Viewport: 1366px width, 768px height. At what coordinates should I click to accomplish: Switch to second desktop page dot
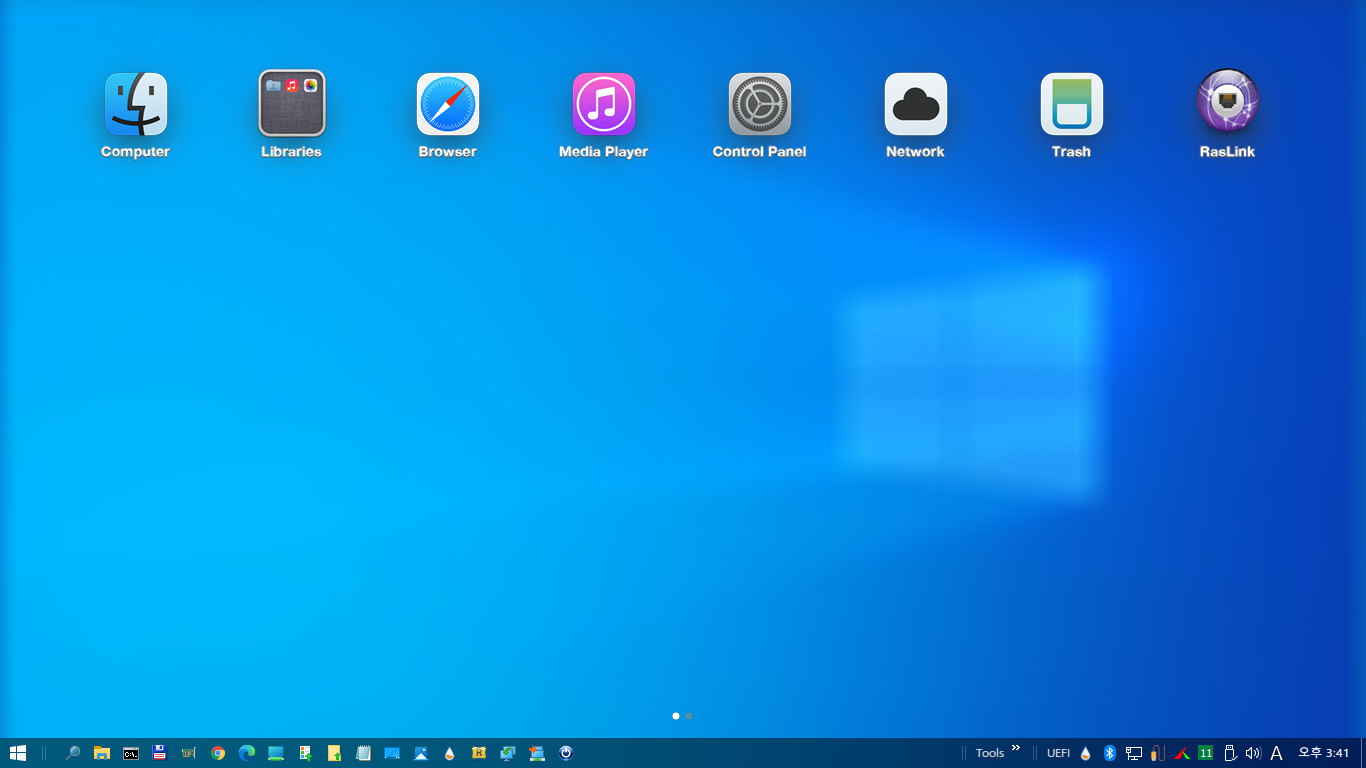[x=689, y=716]
